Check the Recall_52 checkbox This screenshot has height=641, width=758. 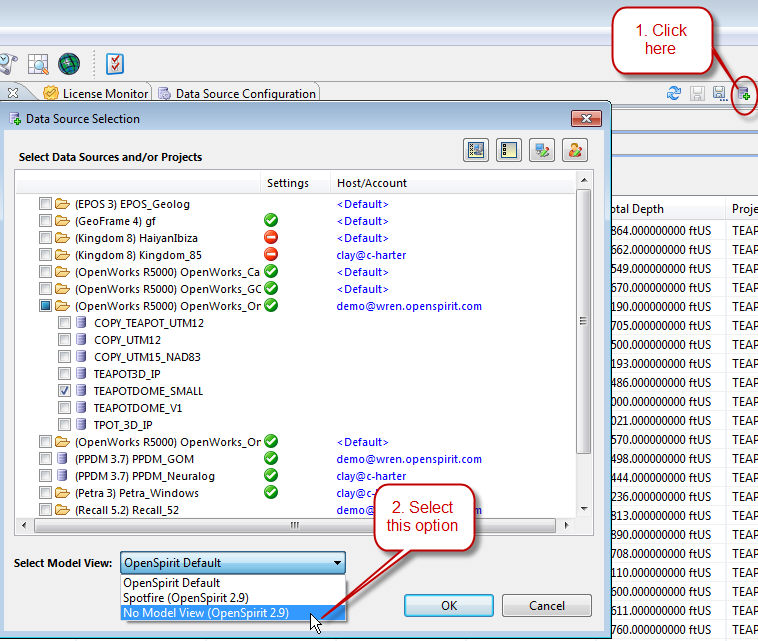click(x=45, y=510)
